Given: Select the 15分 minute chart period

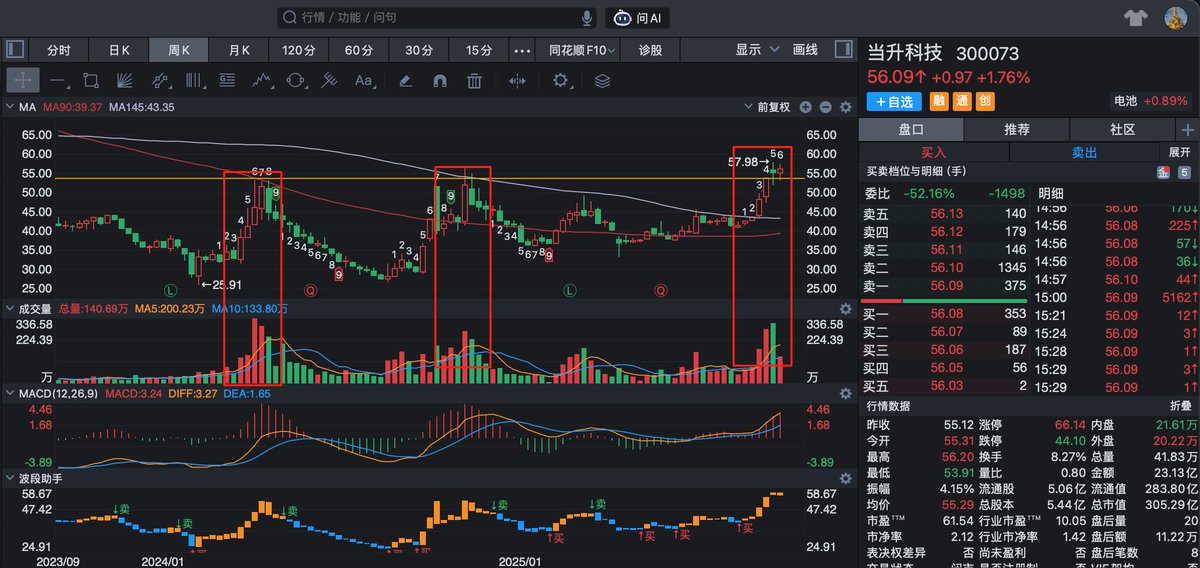Looking at the screenshot, I should (479, 50).
